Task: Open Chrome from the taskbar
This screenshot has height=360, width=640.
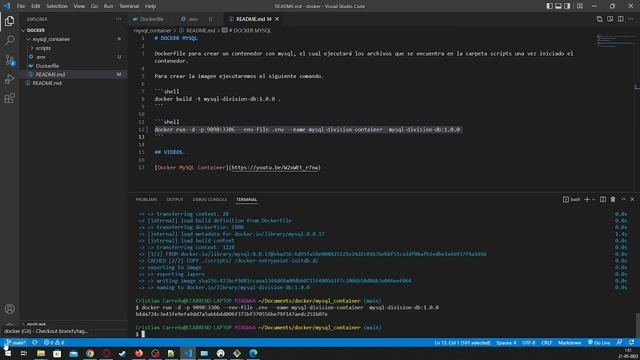Action: [90, 353]
